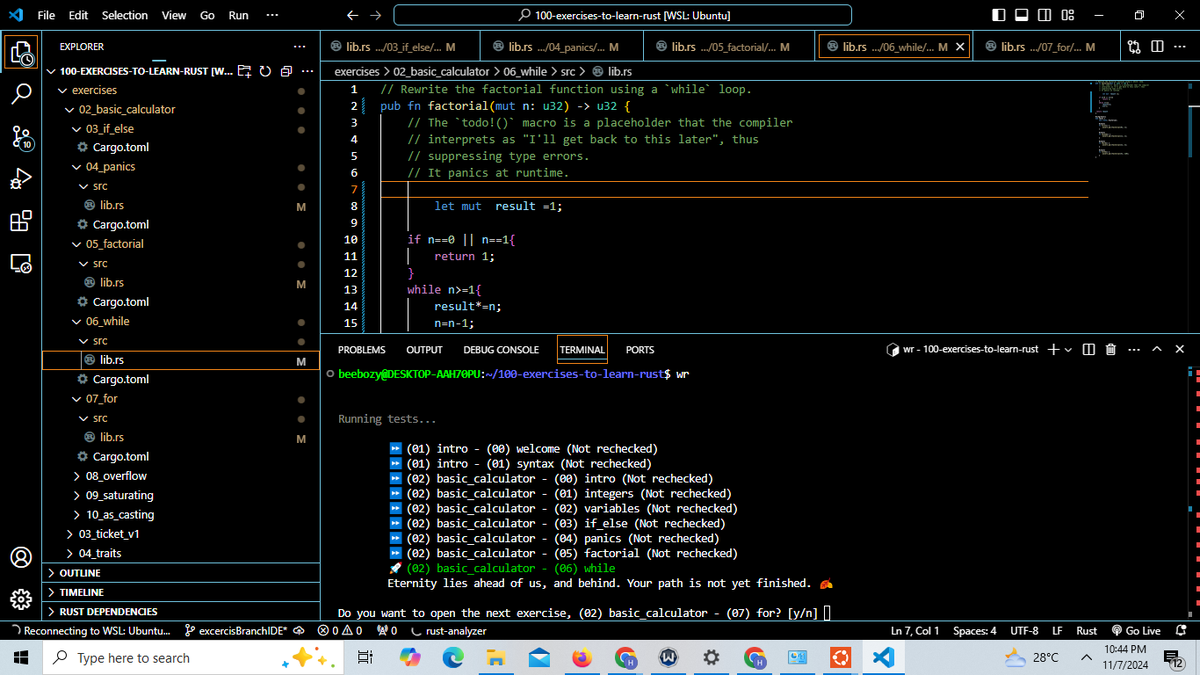Open the Remote Explorer view
Viewport: 1200px width, 675px height.
pyautogui.click(x=21, y=264)
